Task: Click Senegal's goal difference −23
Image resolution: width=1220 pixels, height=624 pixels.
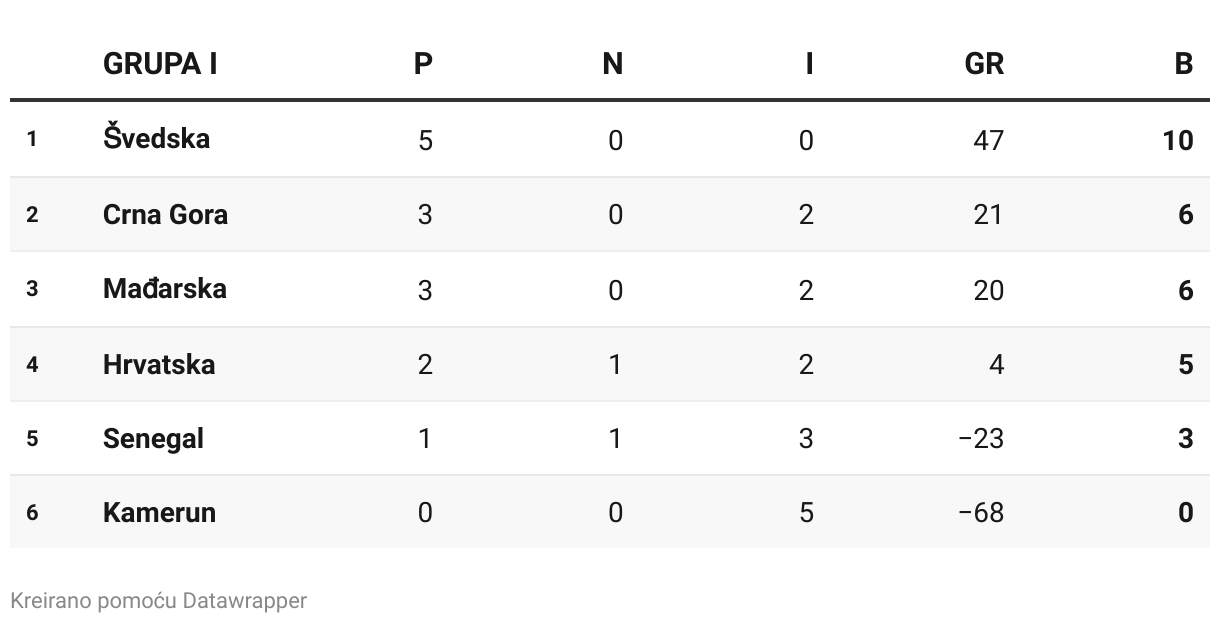Action: coord(980,439)
